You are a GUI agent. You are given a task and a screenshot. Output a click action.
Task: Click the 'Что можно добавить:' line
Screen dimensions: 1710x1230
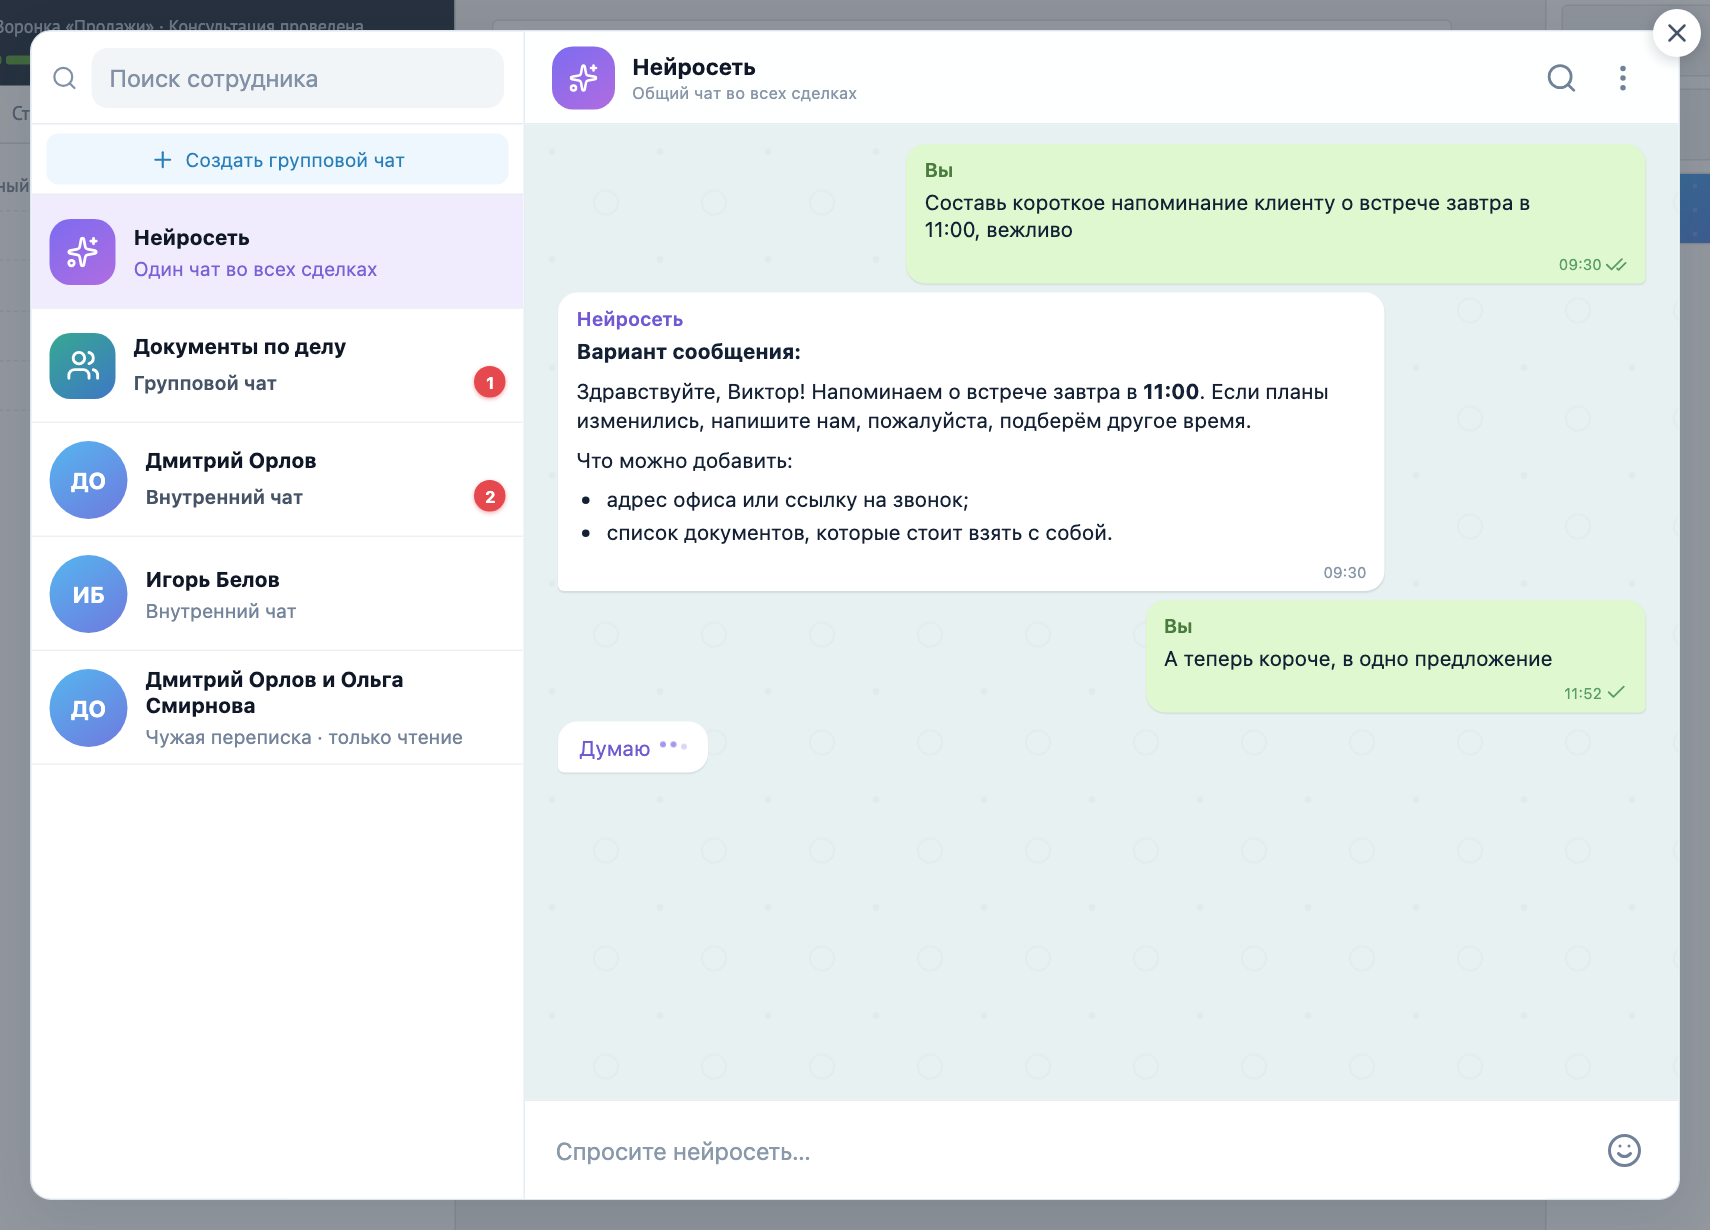point(684,461)
